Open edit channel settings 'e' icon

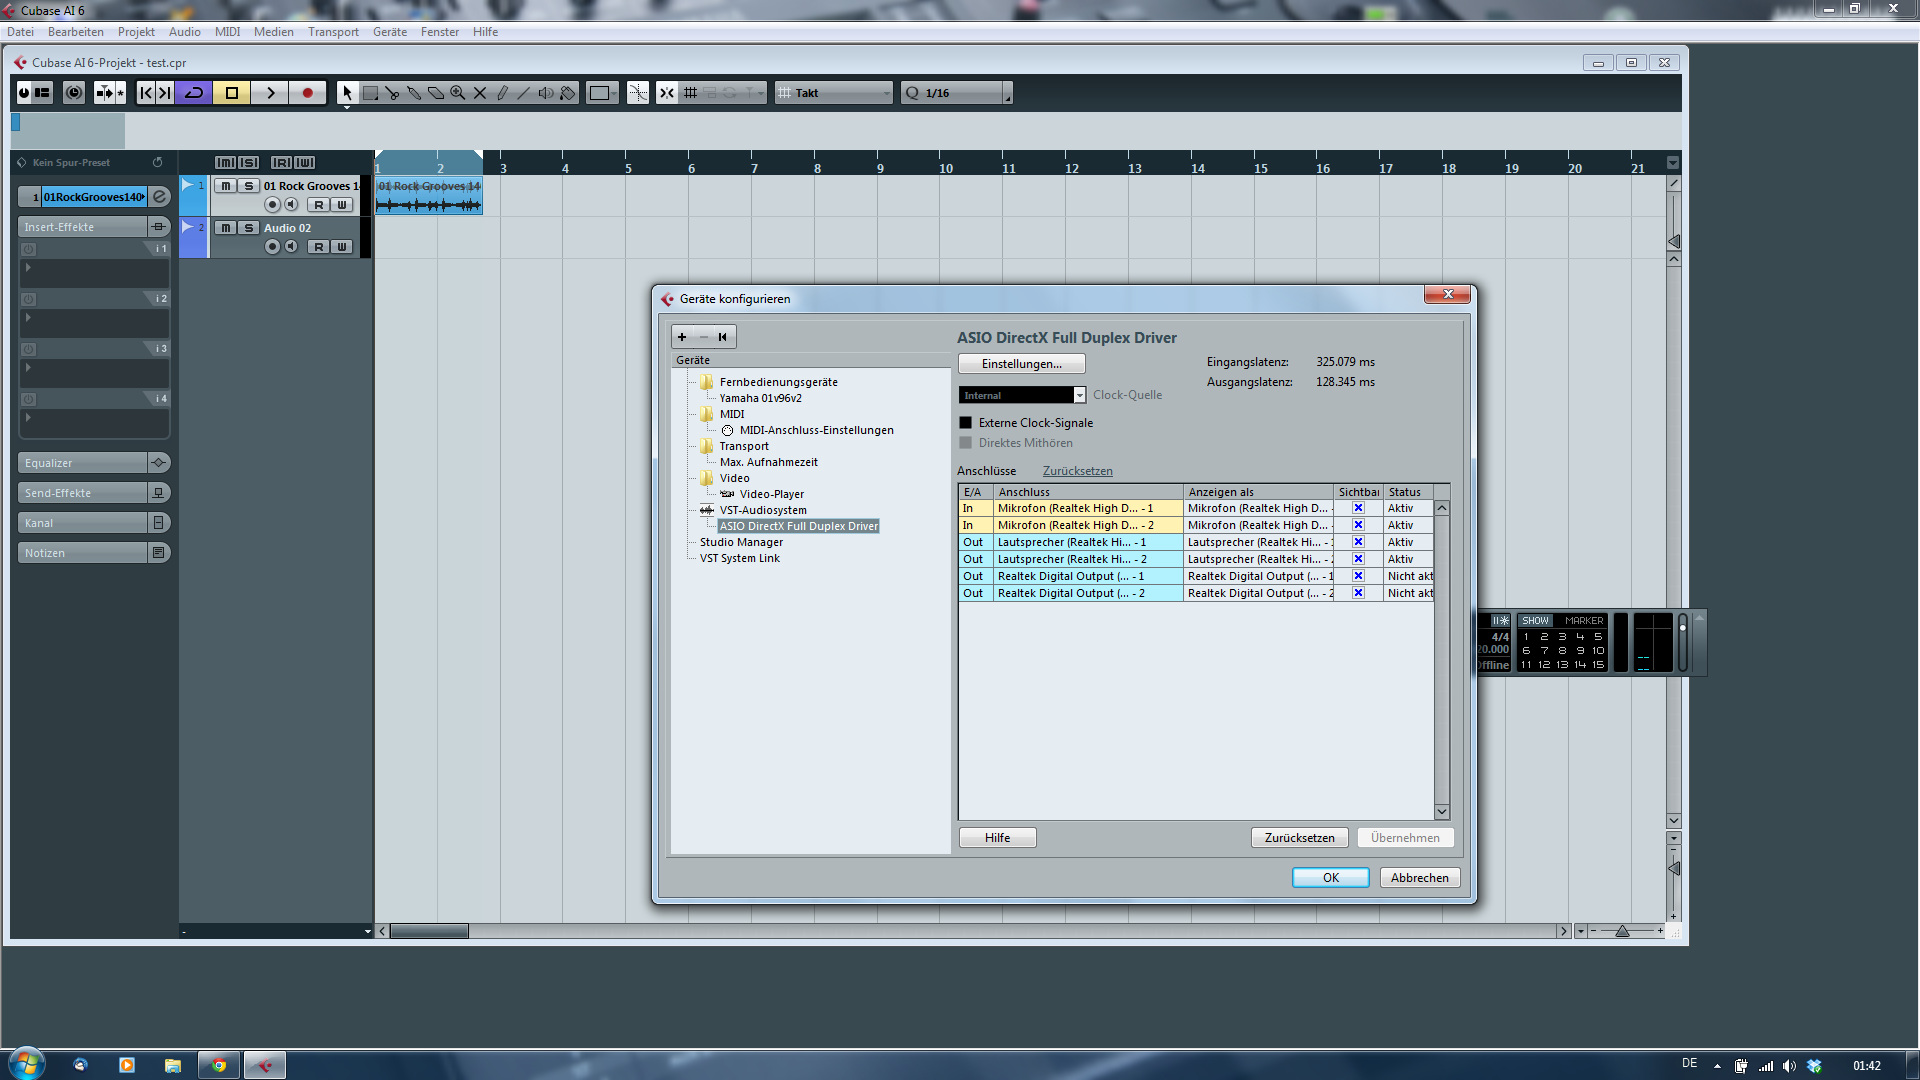point(160,197)
